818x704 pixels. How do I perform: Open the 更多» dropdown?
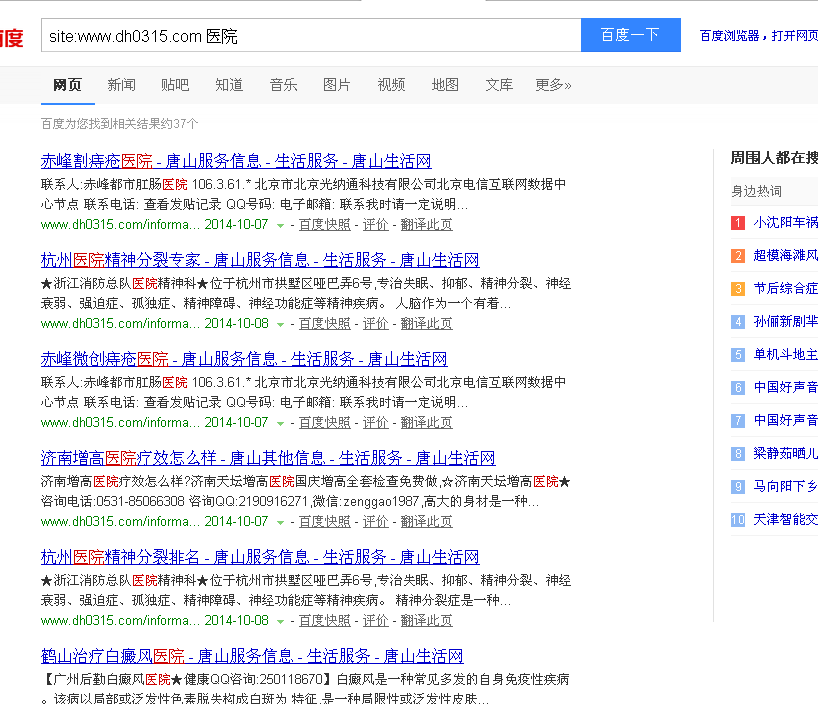553,85
